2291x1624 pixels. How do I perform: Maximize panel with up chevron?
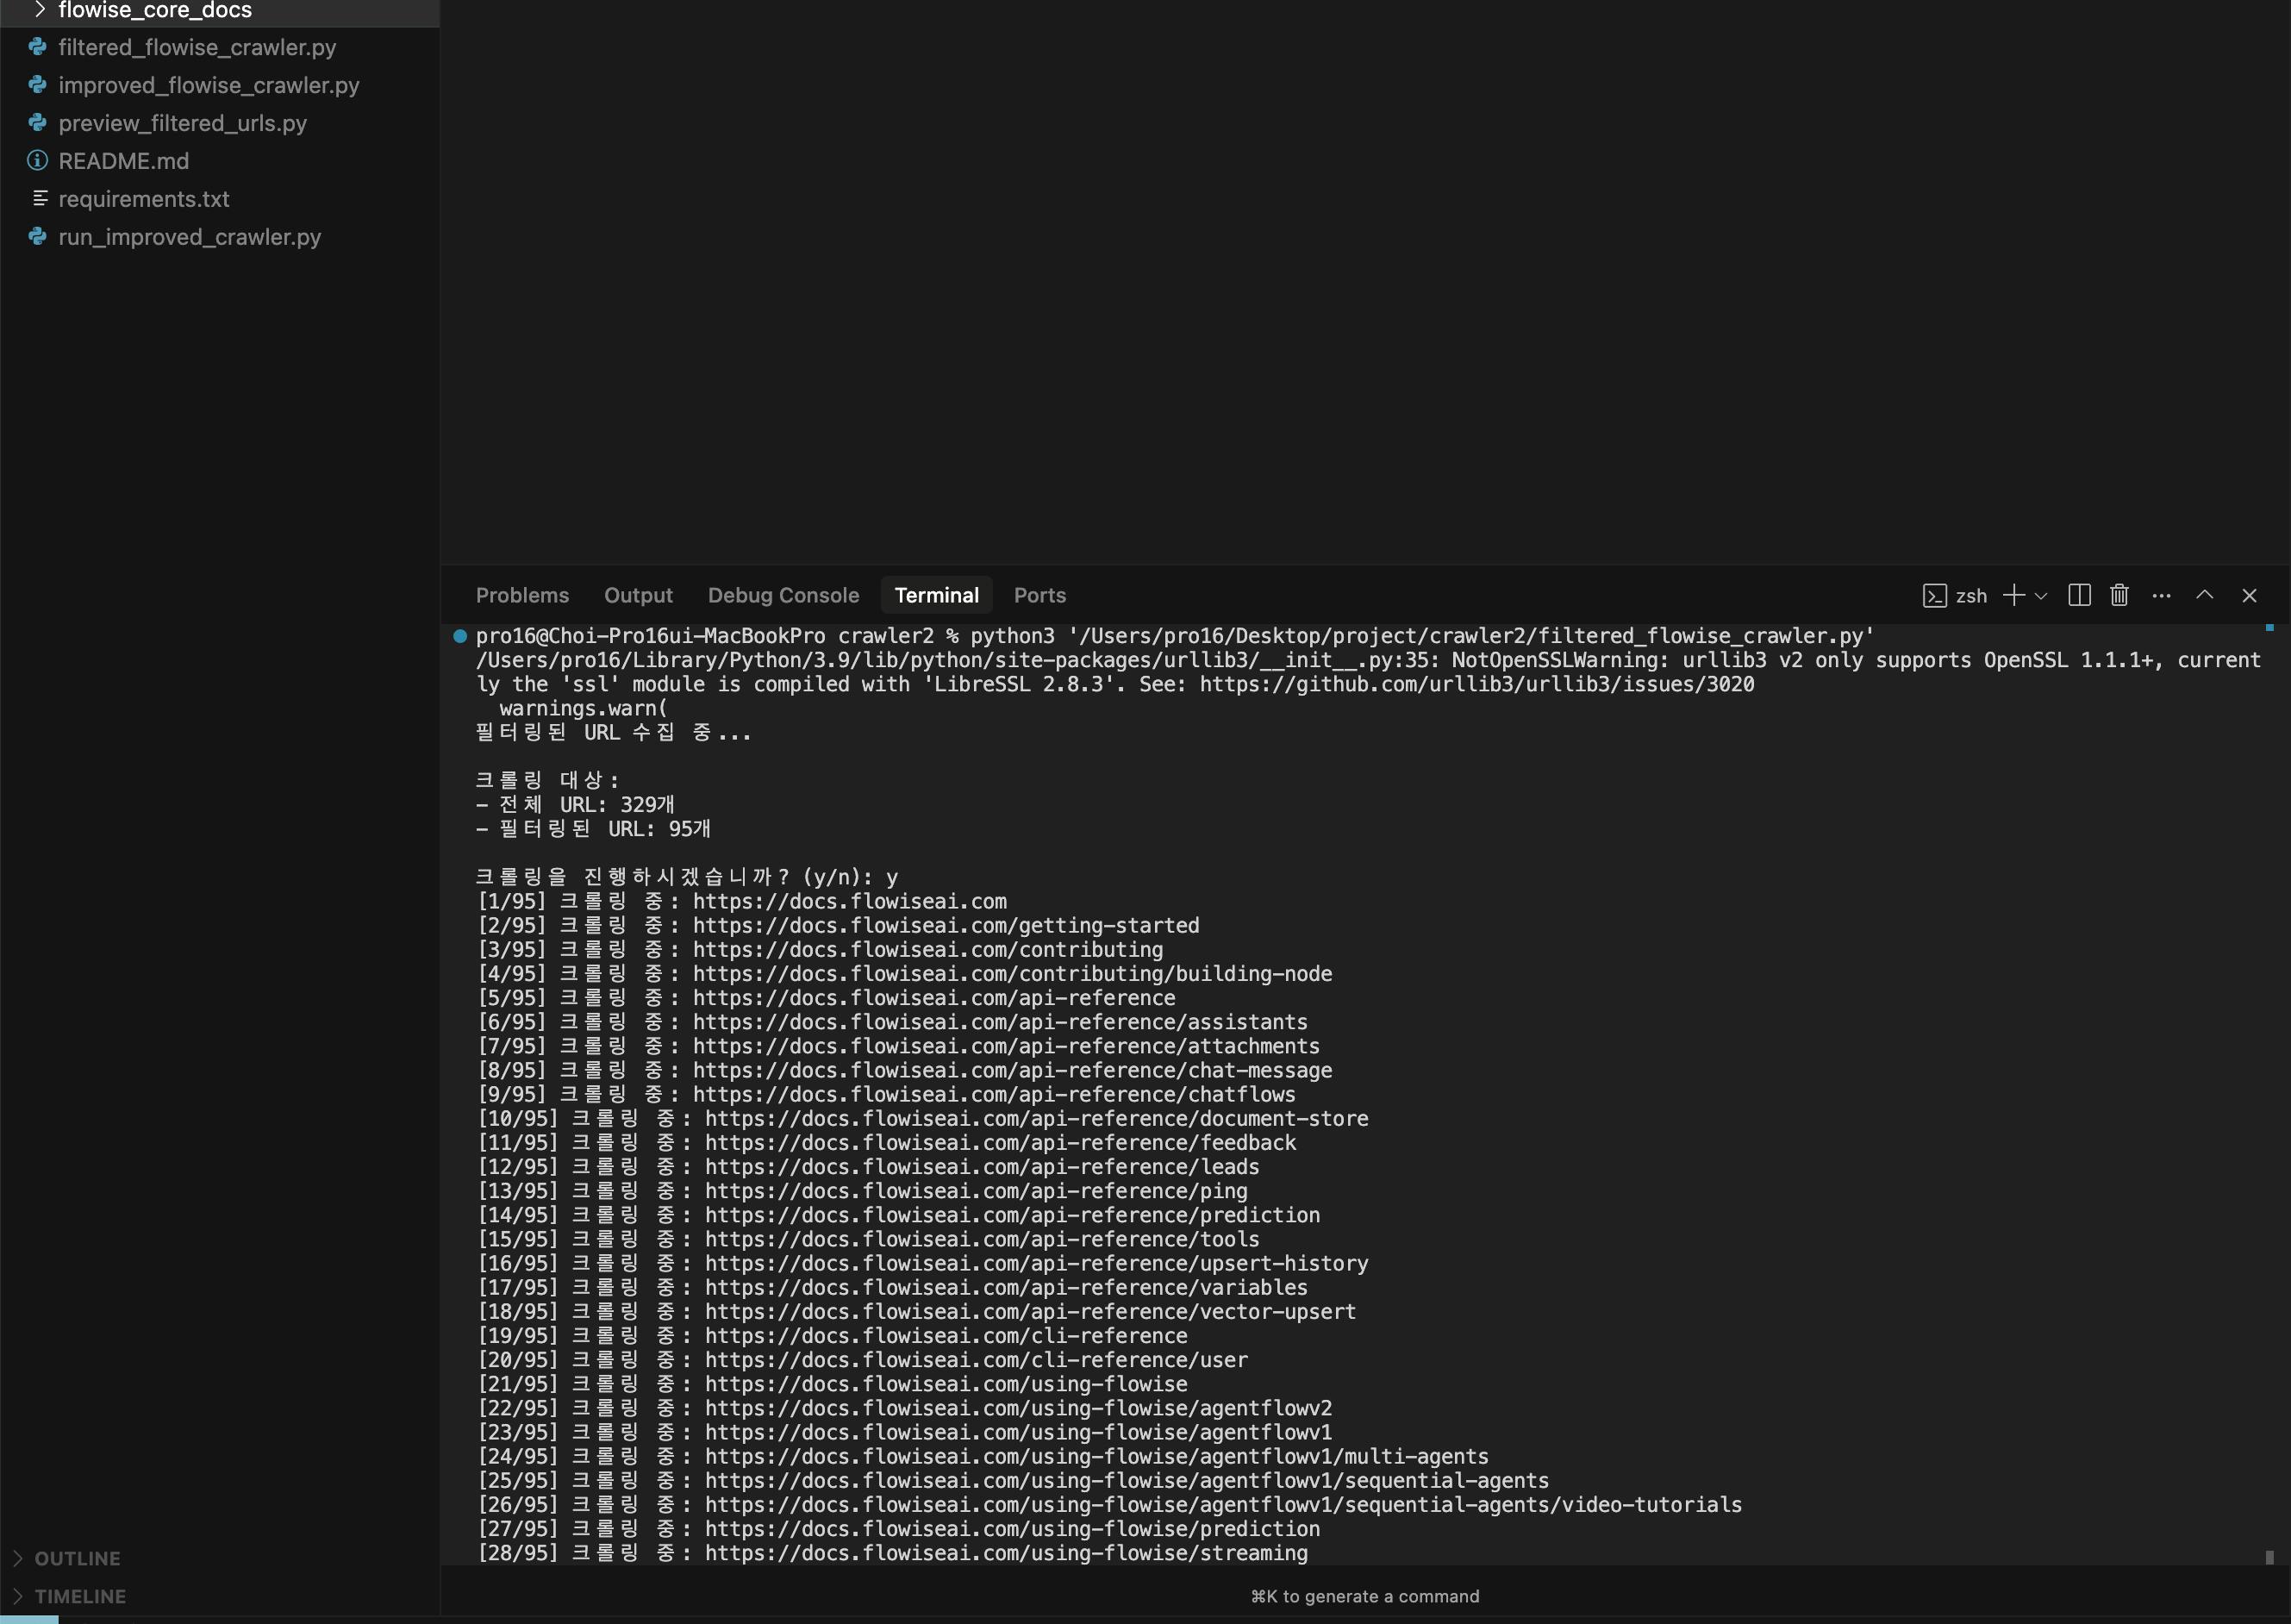pos(2204,596)
